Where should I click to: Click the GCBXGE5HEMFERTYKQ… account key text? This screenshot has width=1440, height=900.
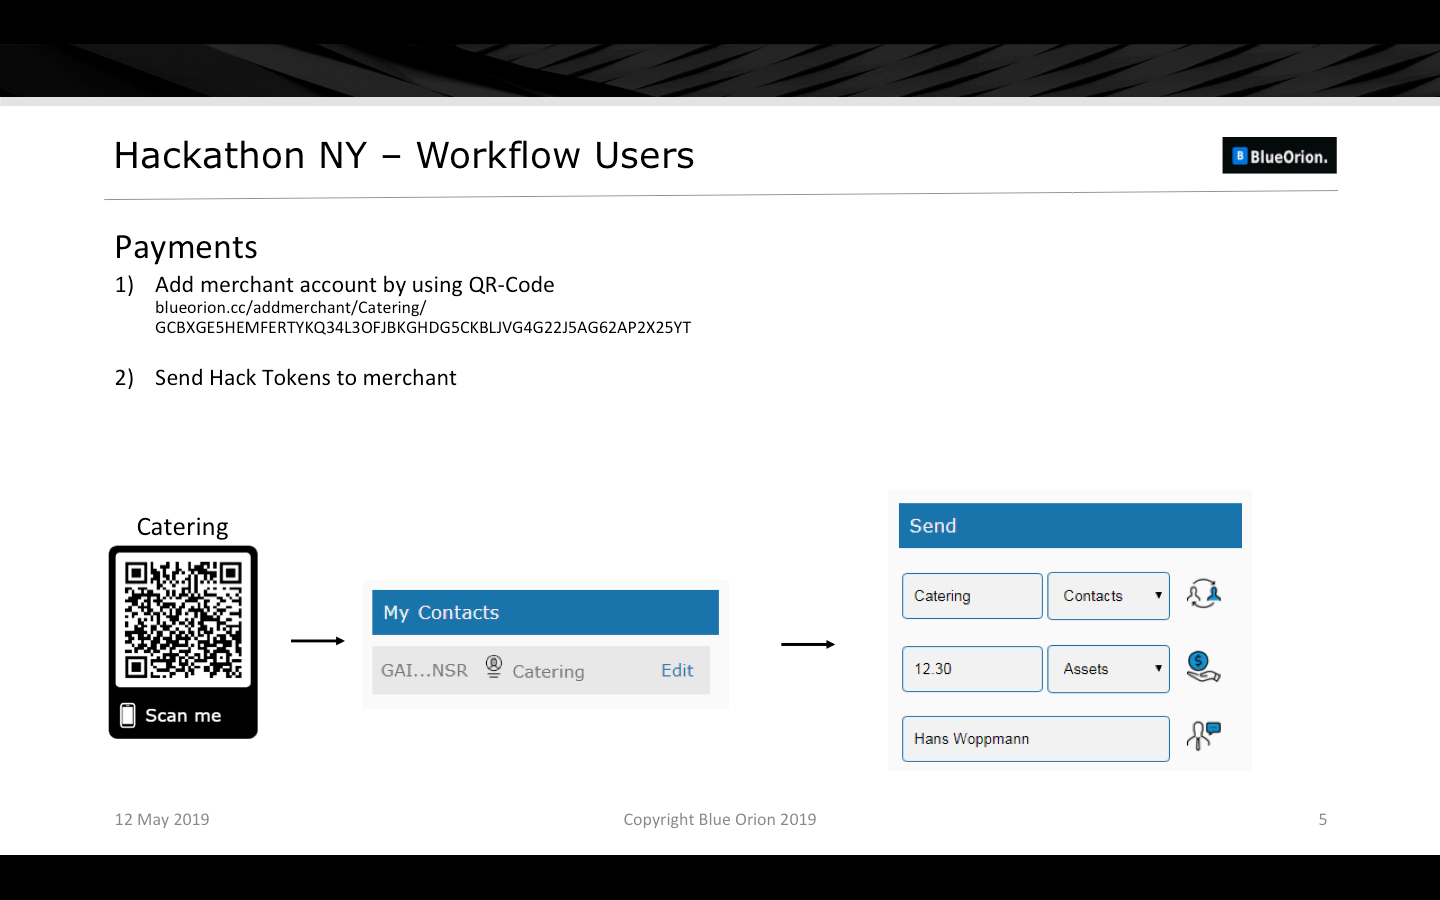click(423, 328)
